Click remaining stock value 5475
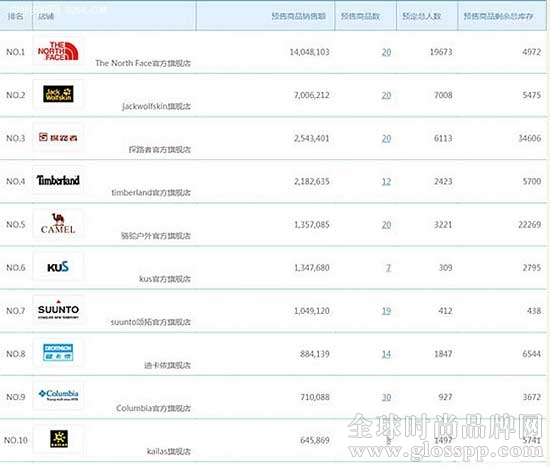 pos(532,95)
